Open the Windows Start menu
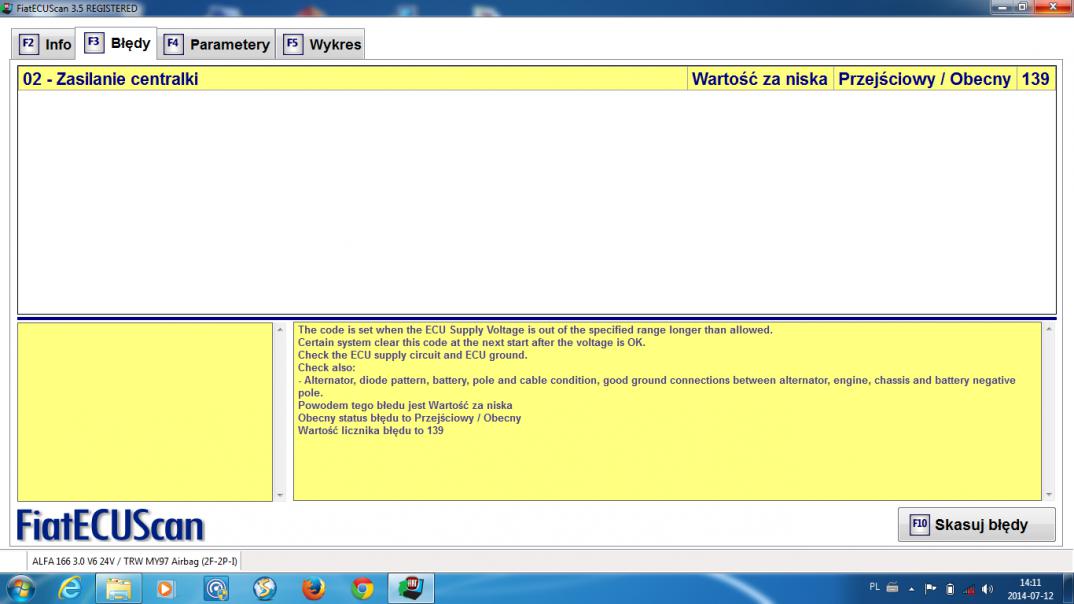The image size is (1074, 604). [20, 588]
